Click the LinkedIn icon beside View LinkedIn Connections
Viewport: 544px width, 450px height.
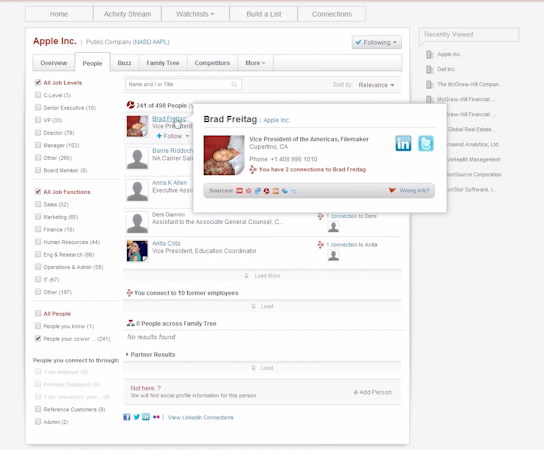[x=146, y=417]
